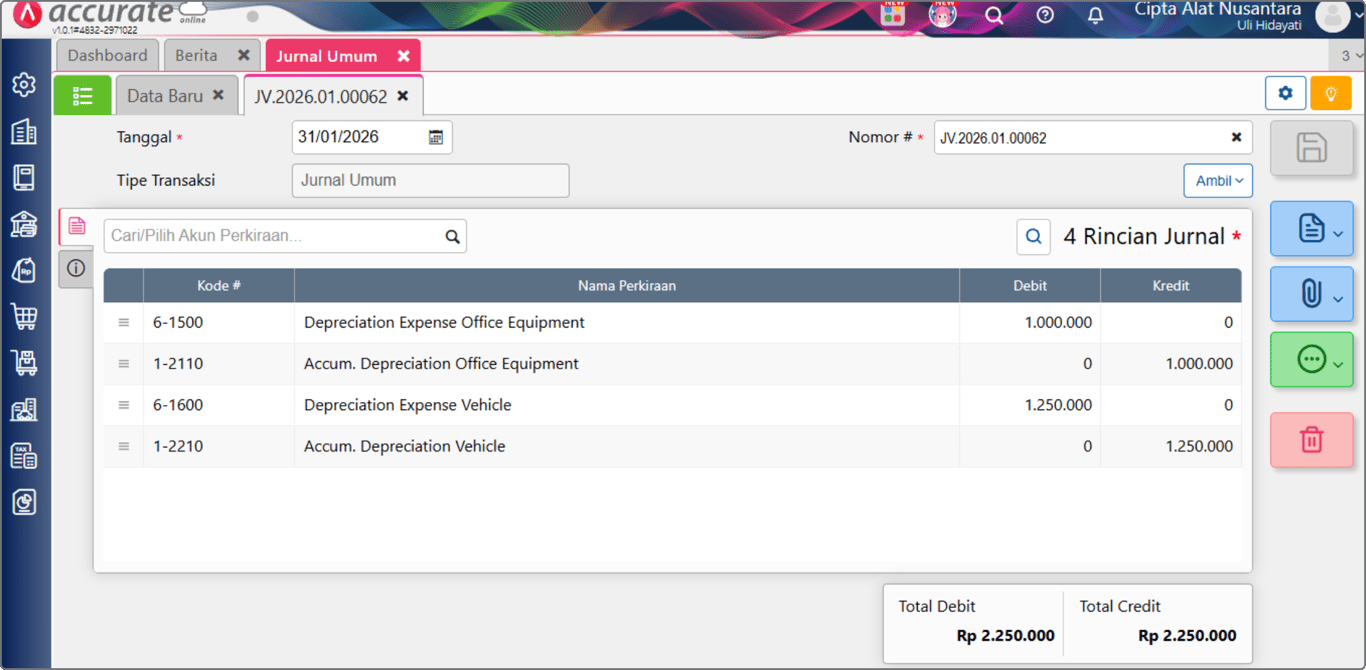
Task: Switch to the Dashboard tab
Action: pos(107,56)
